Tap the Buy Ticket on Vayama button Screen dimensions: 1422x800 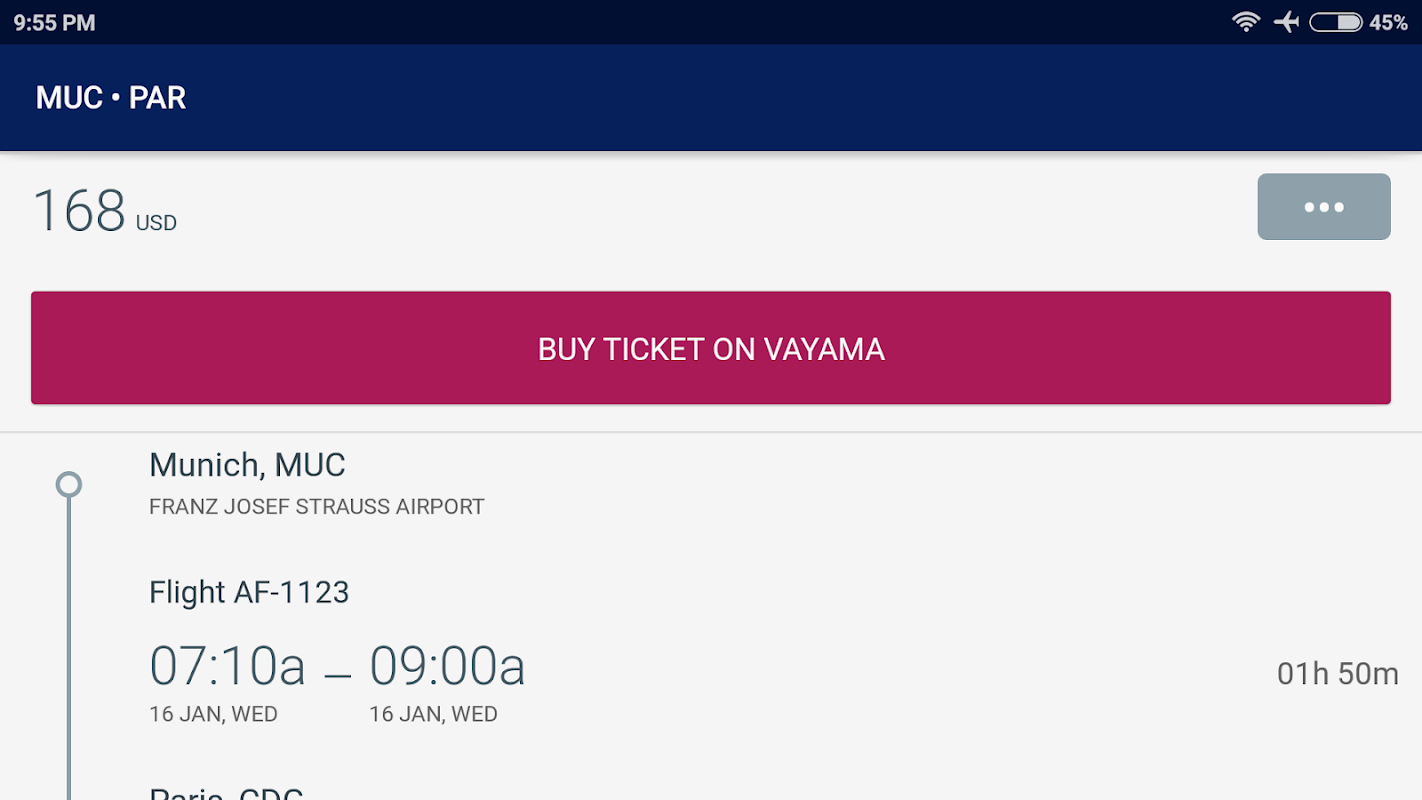point(710,348)
